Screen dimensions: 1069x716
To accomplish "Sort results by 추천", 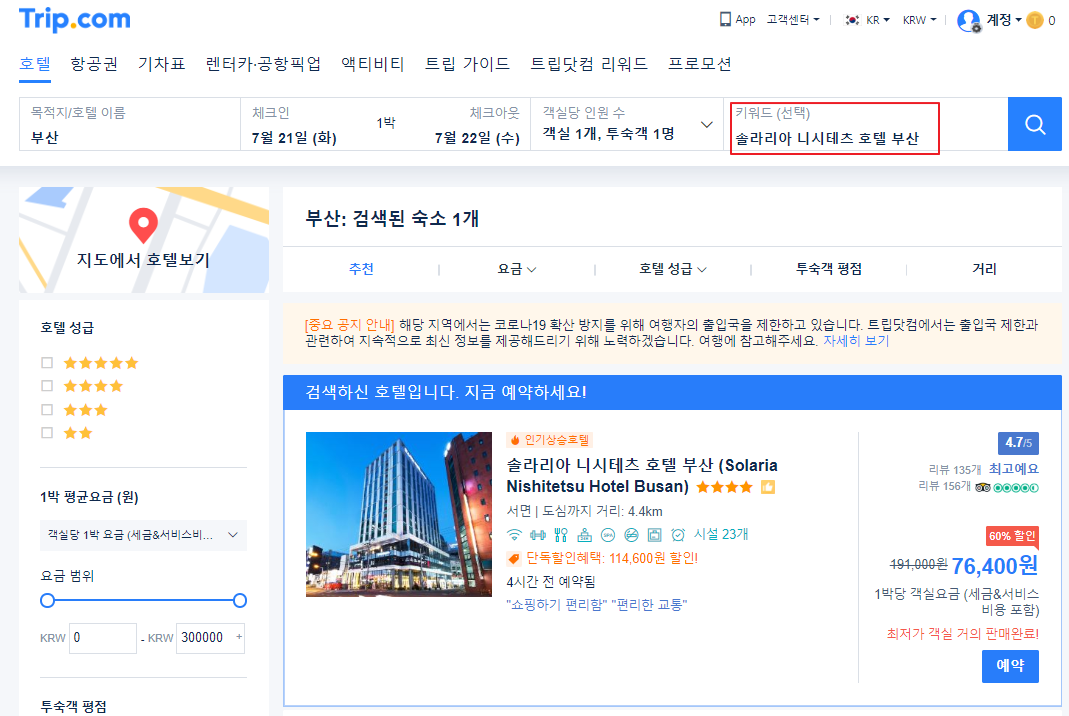I will 361,269.
